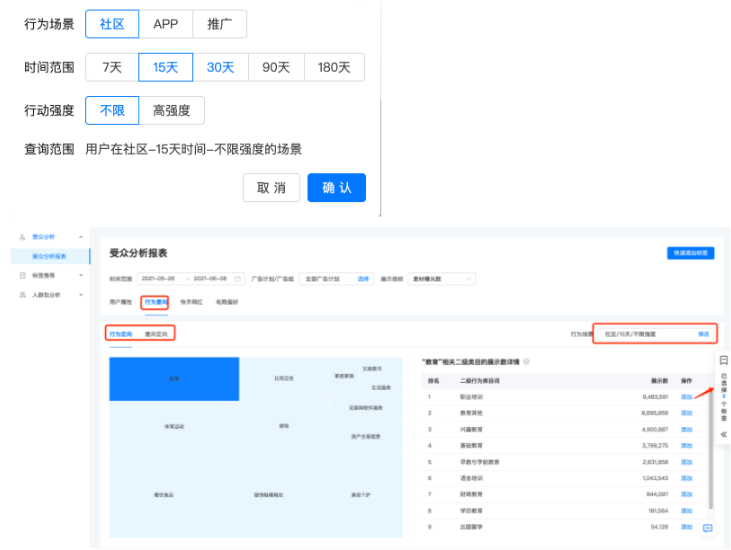Screen dimensions: 731x550
Task: Click the 54,128 value in row 9
Action: coord(659,527)
